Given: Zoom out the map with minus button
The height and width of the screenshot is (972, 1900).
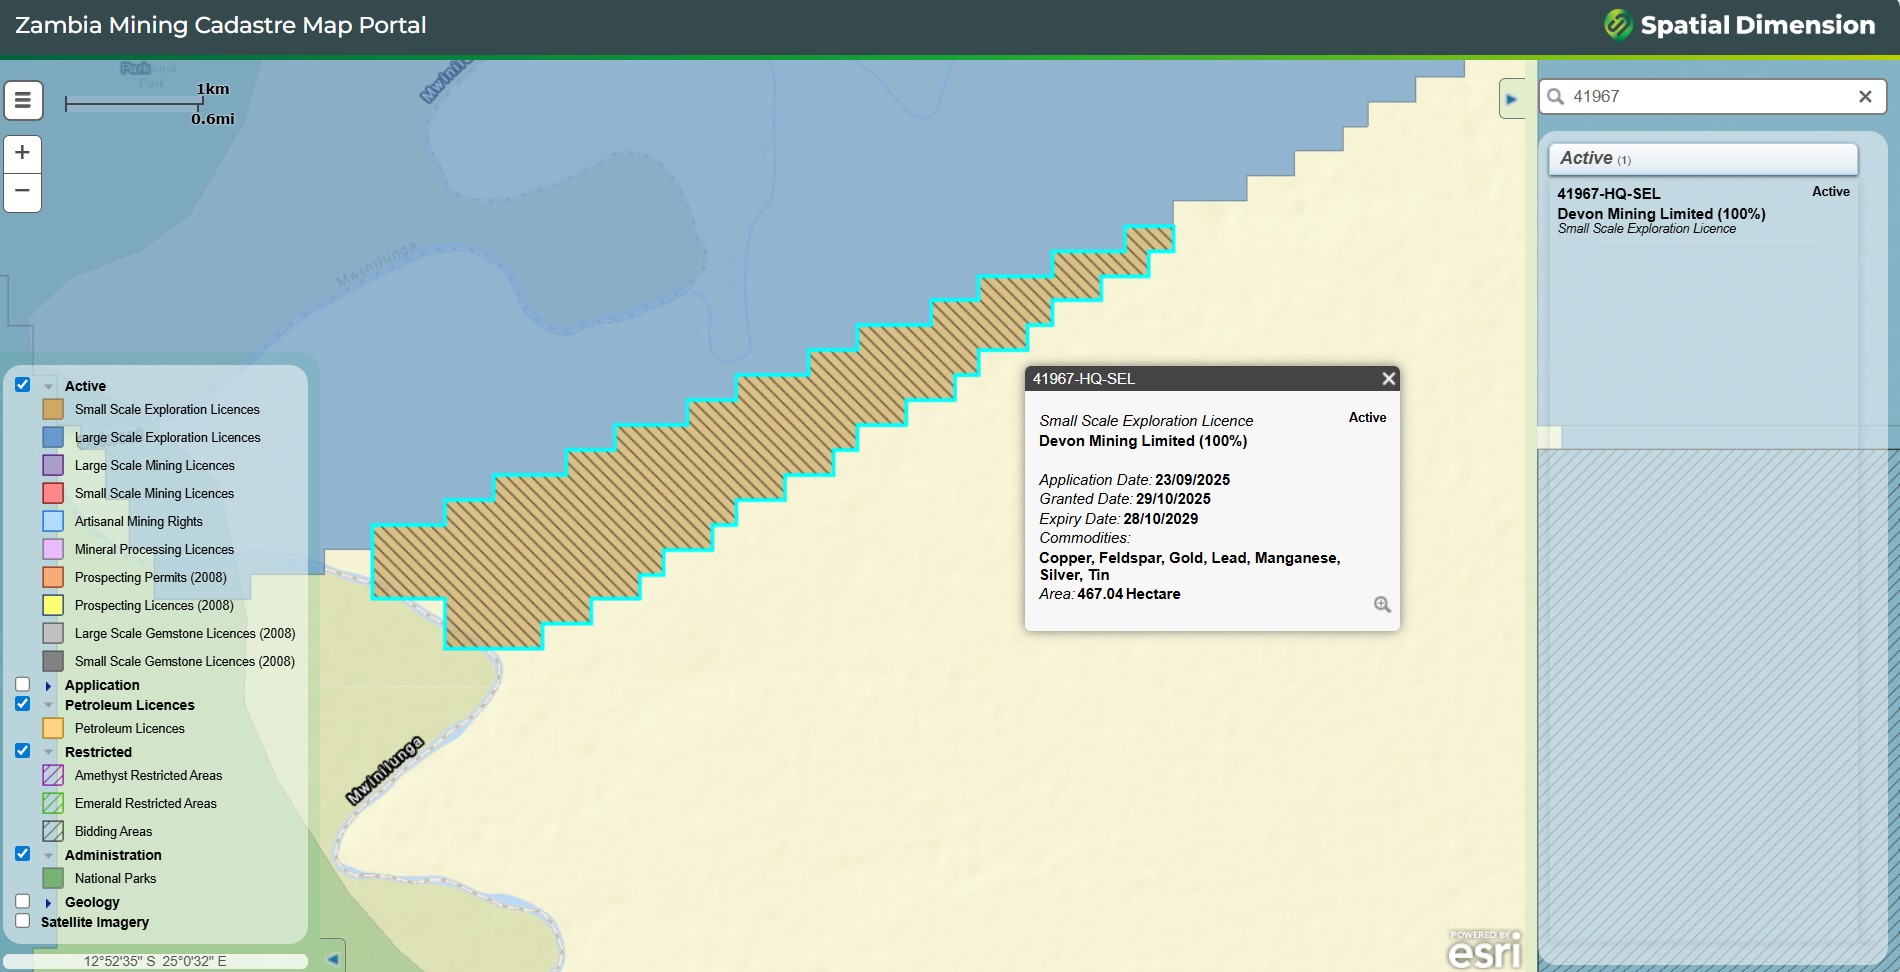Looking at the screenshot, I should click(x=22, y=192).
